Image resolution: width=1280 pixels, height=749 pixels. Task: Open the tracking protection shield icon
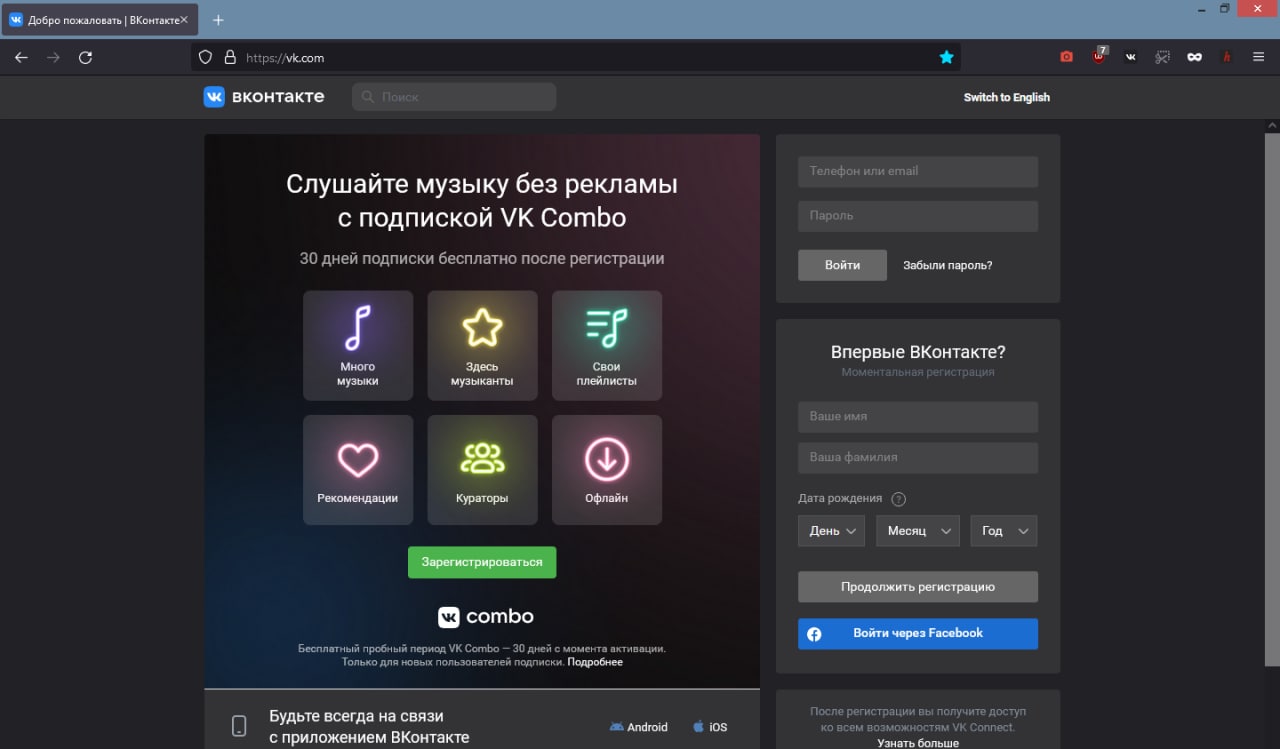pyautogui.click(x=206, y=58)
